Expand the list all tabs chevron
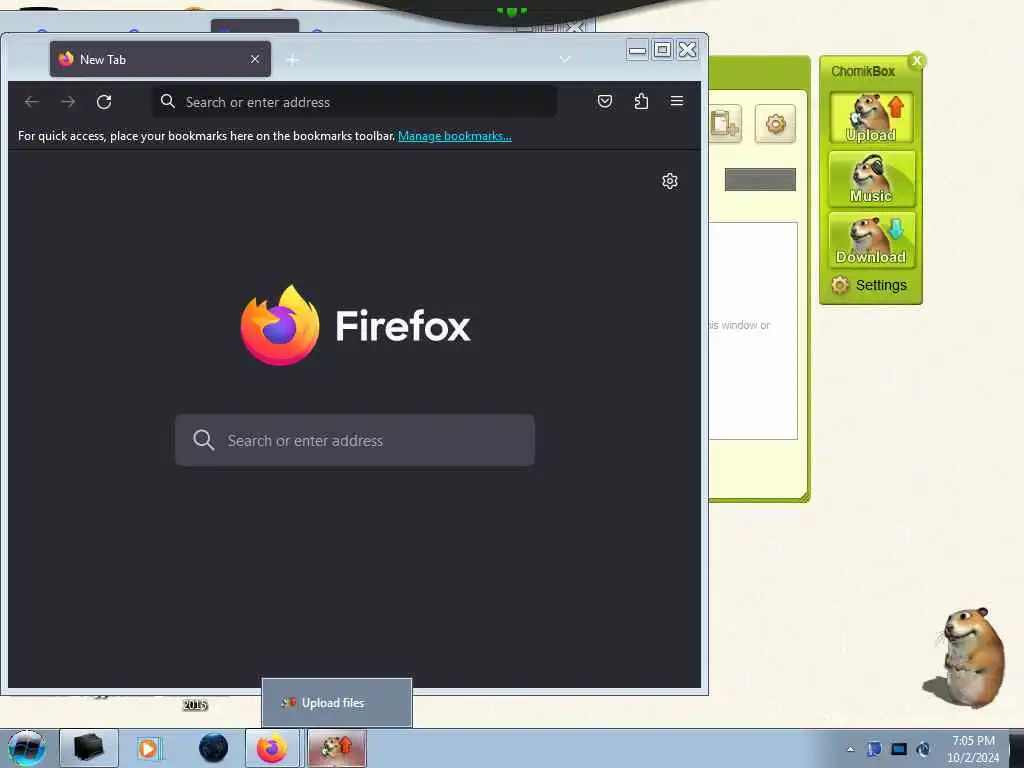 click(x=565, y=59)
